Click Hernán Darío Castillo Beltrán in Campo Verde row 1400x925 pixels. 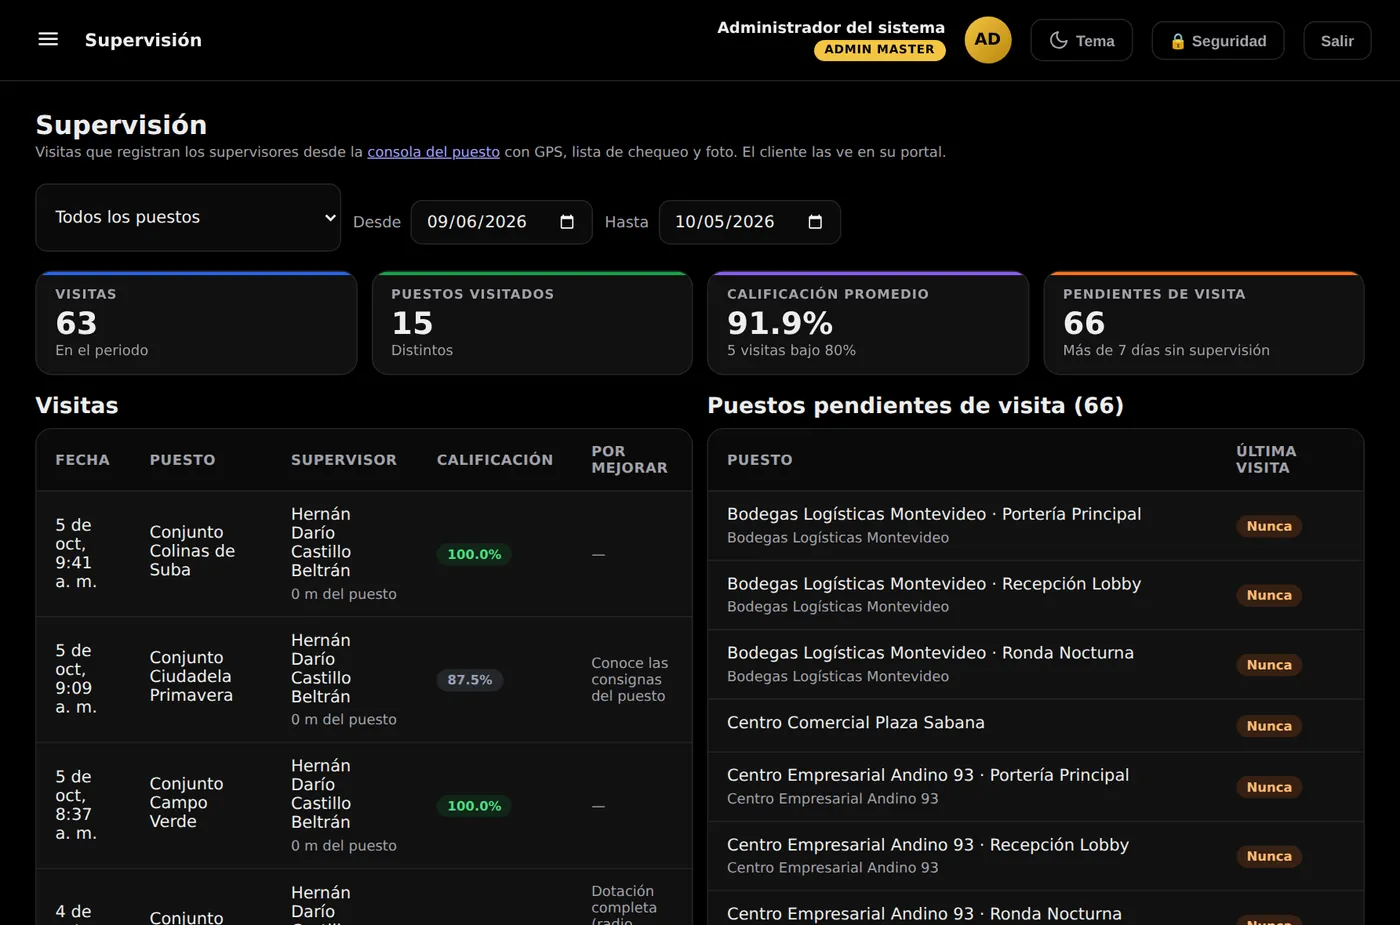pos(321,794)
